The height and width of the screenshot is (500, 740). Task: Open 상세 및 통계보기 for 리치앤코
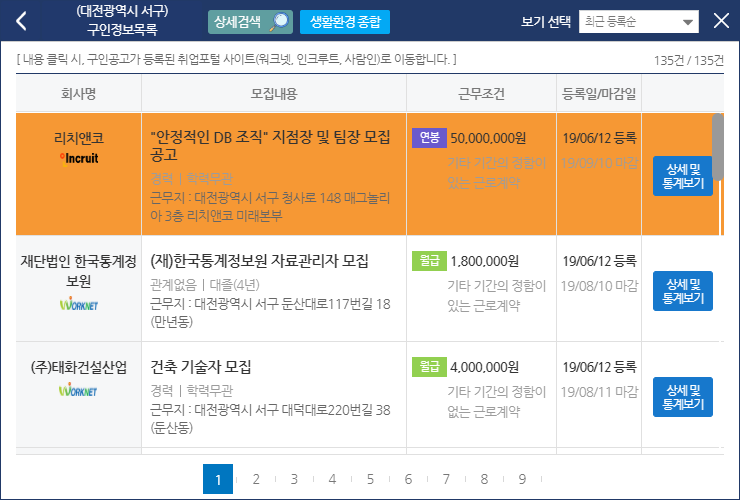[682, 176]
